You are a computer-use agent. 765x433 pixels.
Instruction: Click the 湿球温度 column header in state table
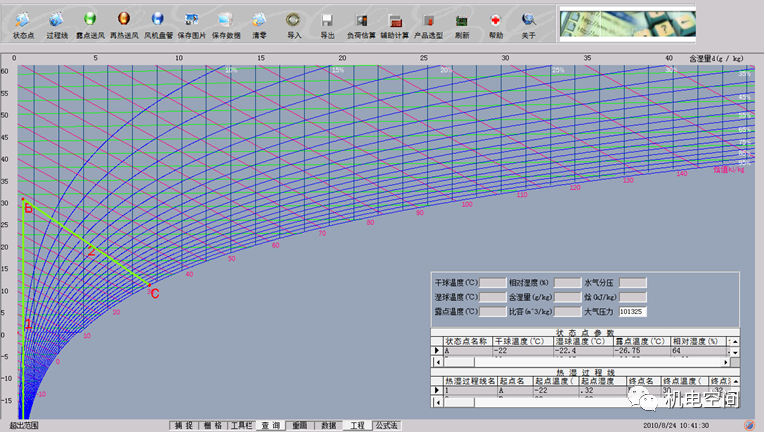coord(584,341)
